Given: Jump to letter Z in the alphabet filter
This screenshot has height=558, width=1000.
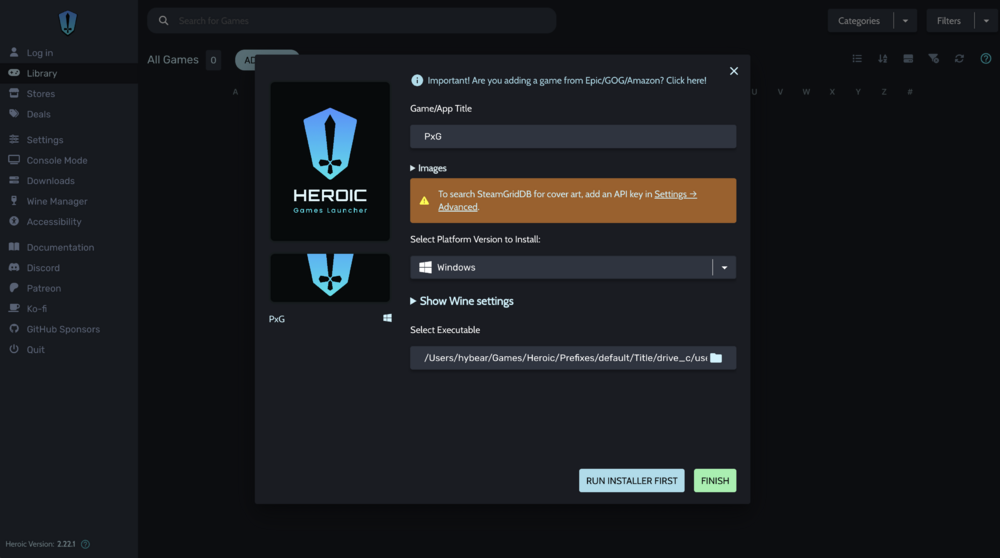Looking at the screenshot, I should tap(884, 92).
